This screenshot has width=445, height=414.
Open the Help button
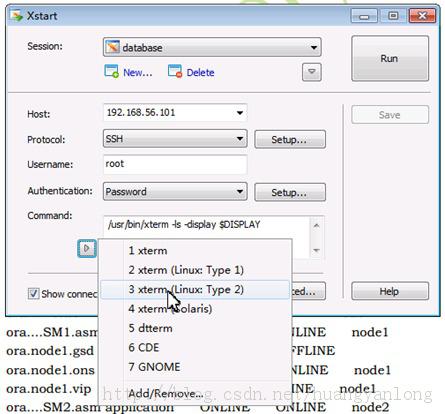390,291
